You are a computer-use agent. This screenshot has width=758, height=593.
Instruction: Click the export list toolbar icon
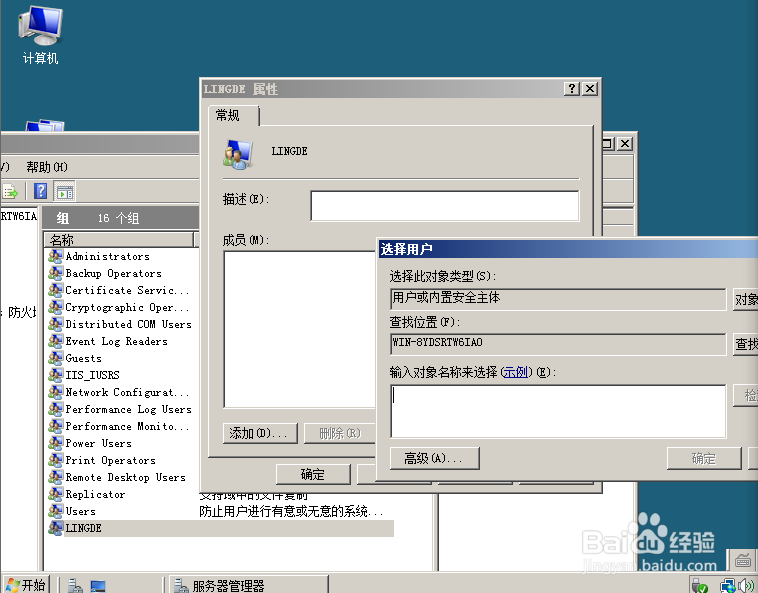tap(10, 191)
